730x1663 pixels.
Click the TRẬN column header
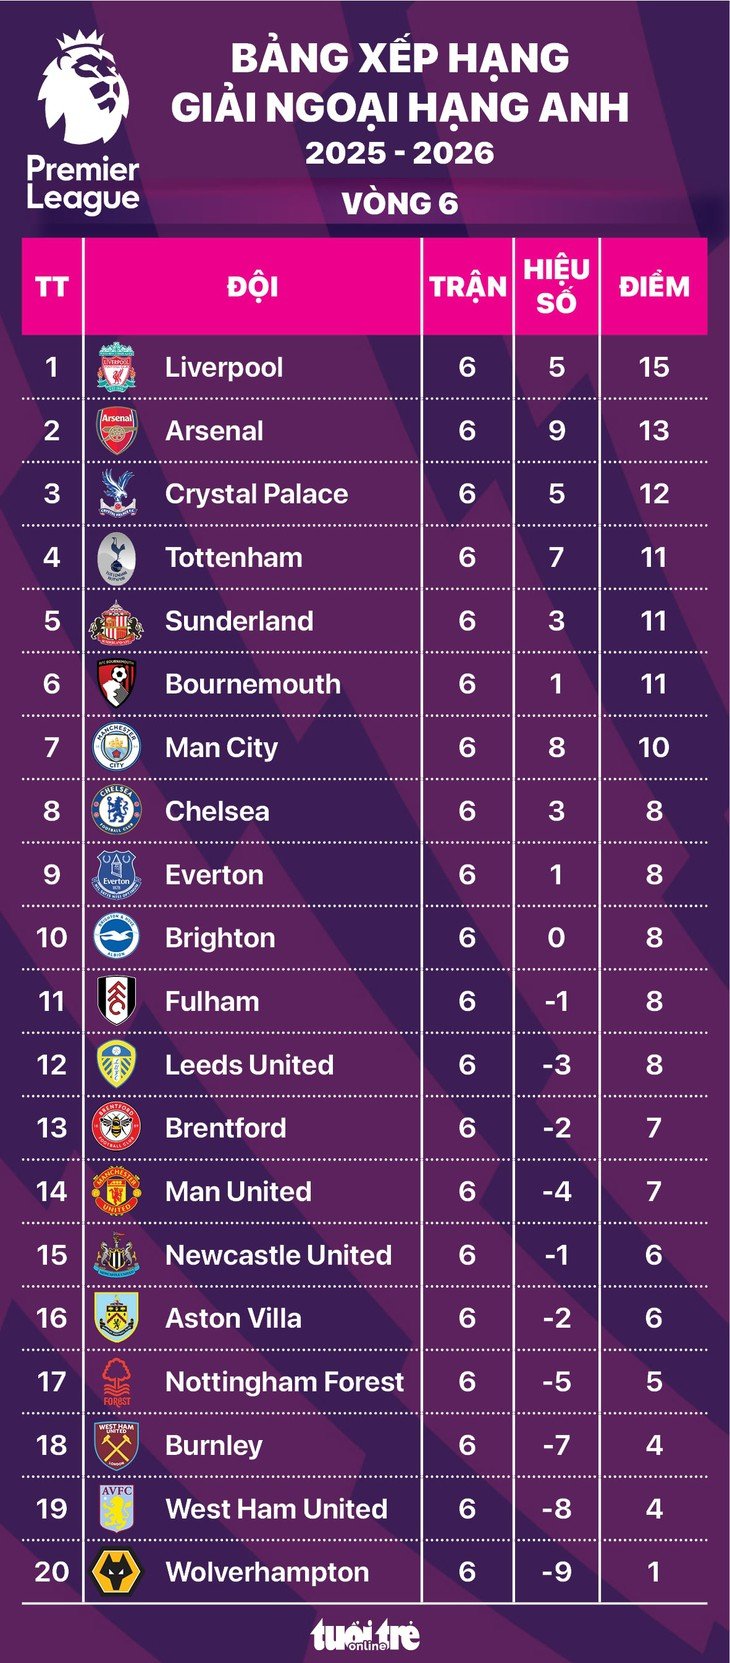coord(468,287)
